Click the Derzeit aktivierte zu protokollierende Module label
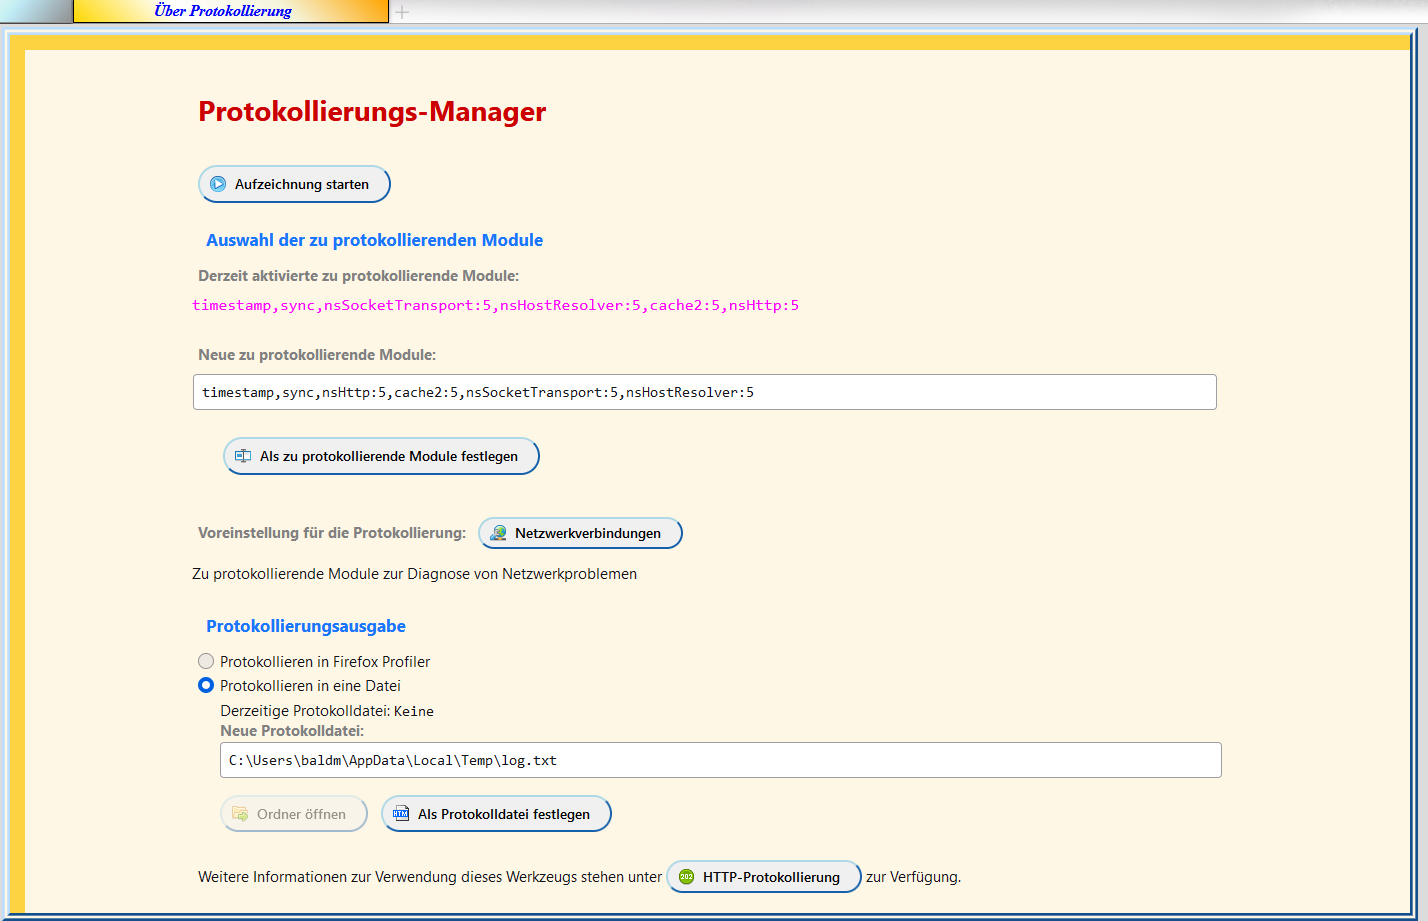This screenshot has width=1428, height=921. (x=359, y=276)
